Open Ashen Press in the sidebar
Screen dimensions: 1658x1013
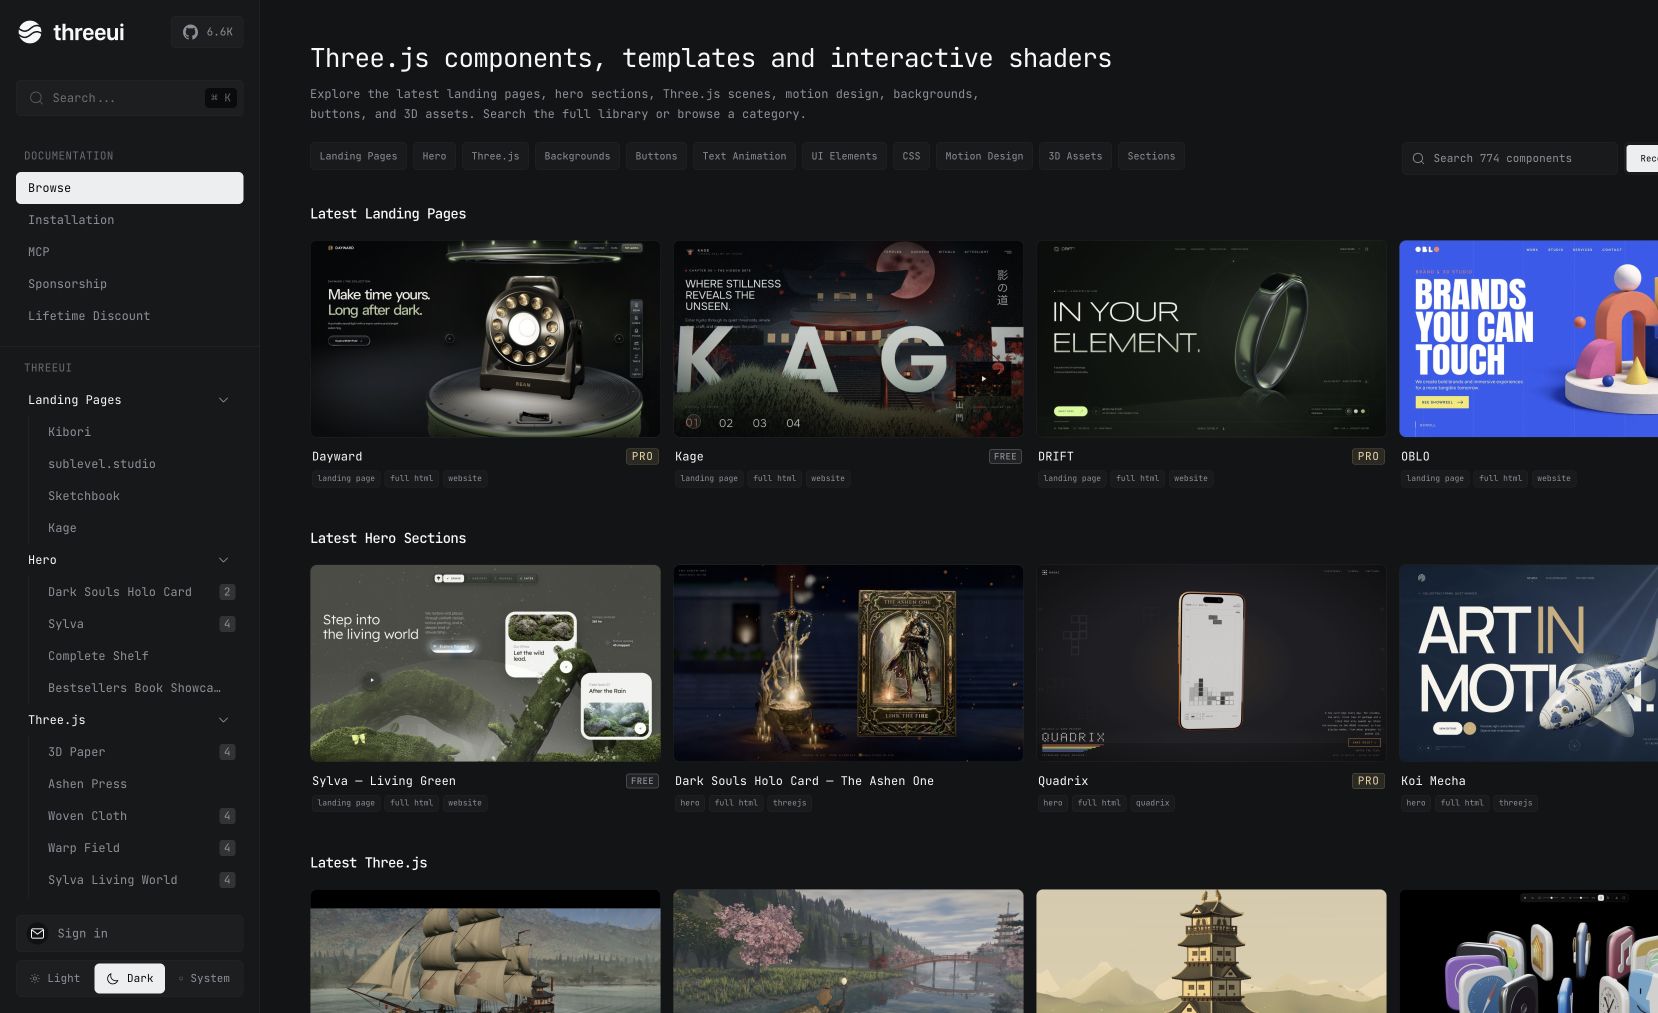tap(138, 784)
